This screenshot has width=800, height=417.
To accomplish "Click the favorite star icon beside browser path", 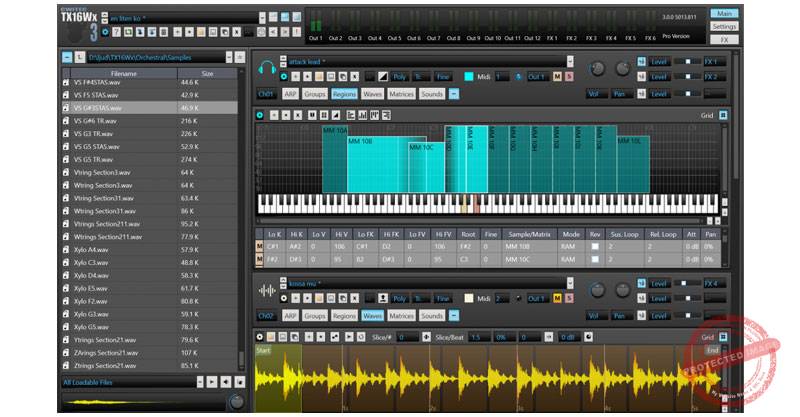I will (239, 57).
